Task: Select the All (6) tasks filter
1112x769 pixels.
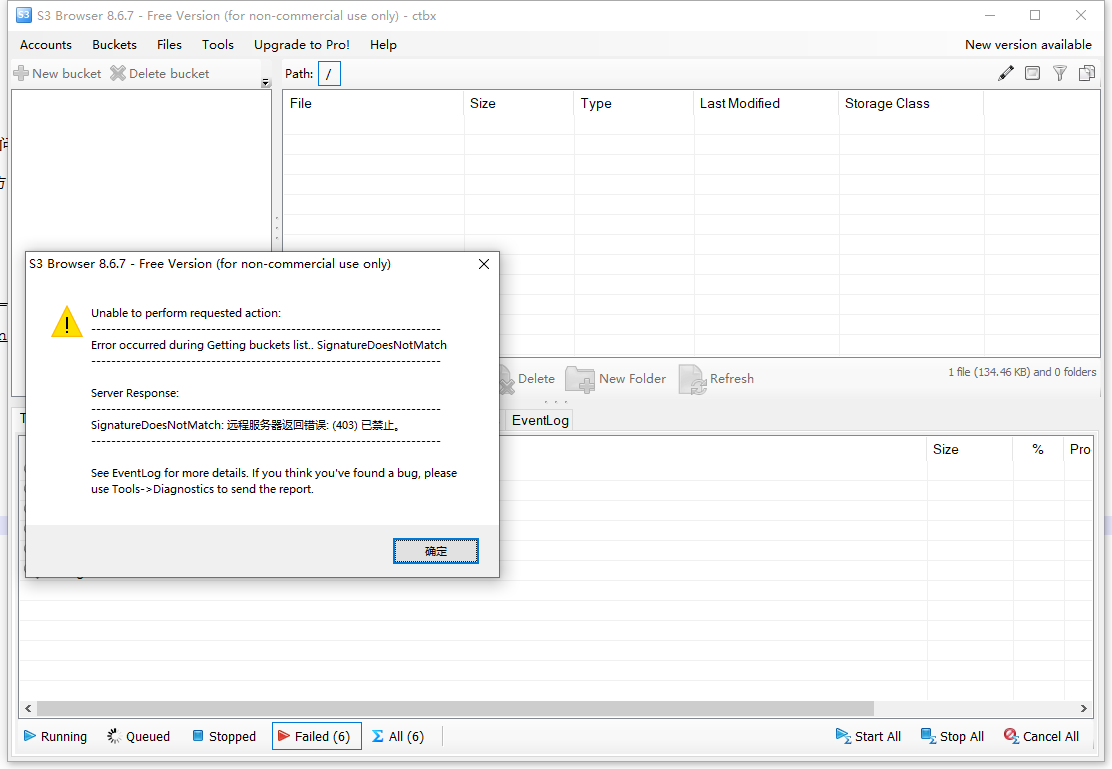Action: pyautogui.click(x=398, y=736)
